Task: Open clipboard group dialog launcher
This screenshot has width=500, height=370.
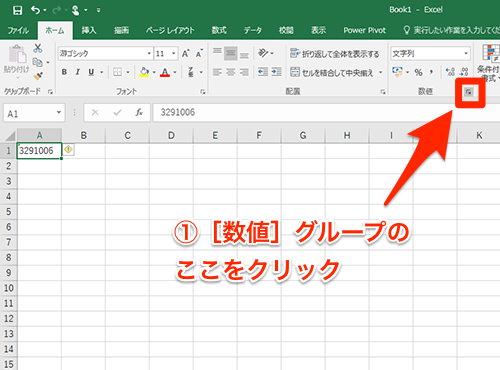Action: coord(50,91)
